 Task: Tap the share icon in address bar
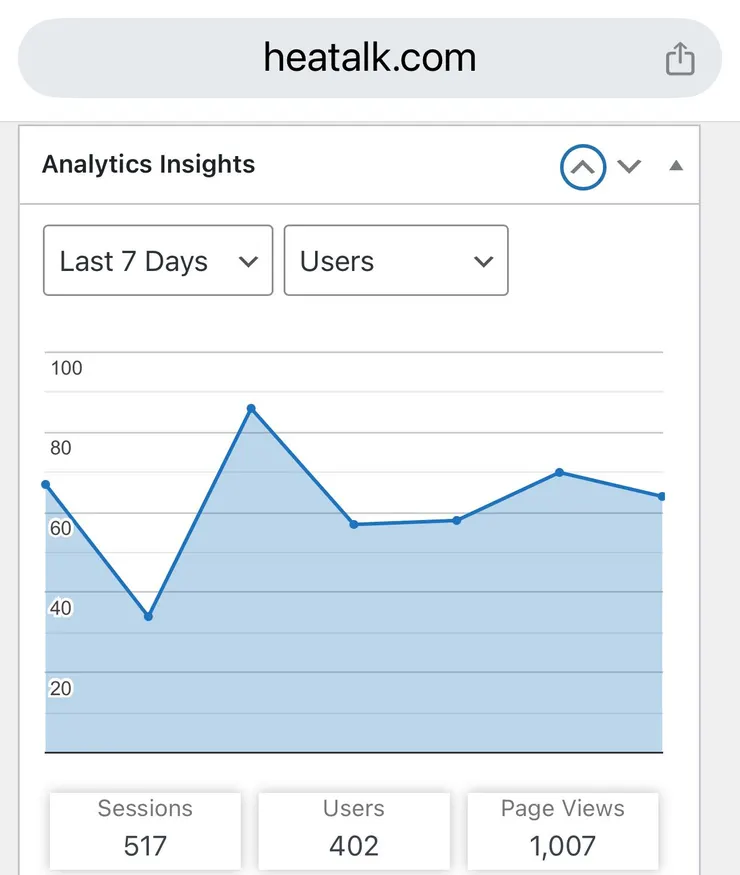(680, 58)
